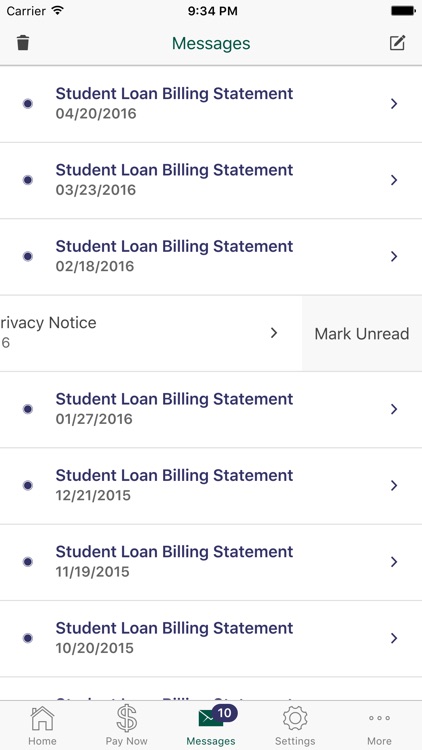Click the Mark Unread button
The height and width of the screenshot is (750, 422).
click(362, 333)
